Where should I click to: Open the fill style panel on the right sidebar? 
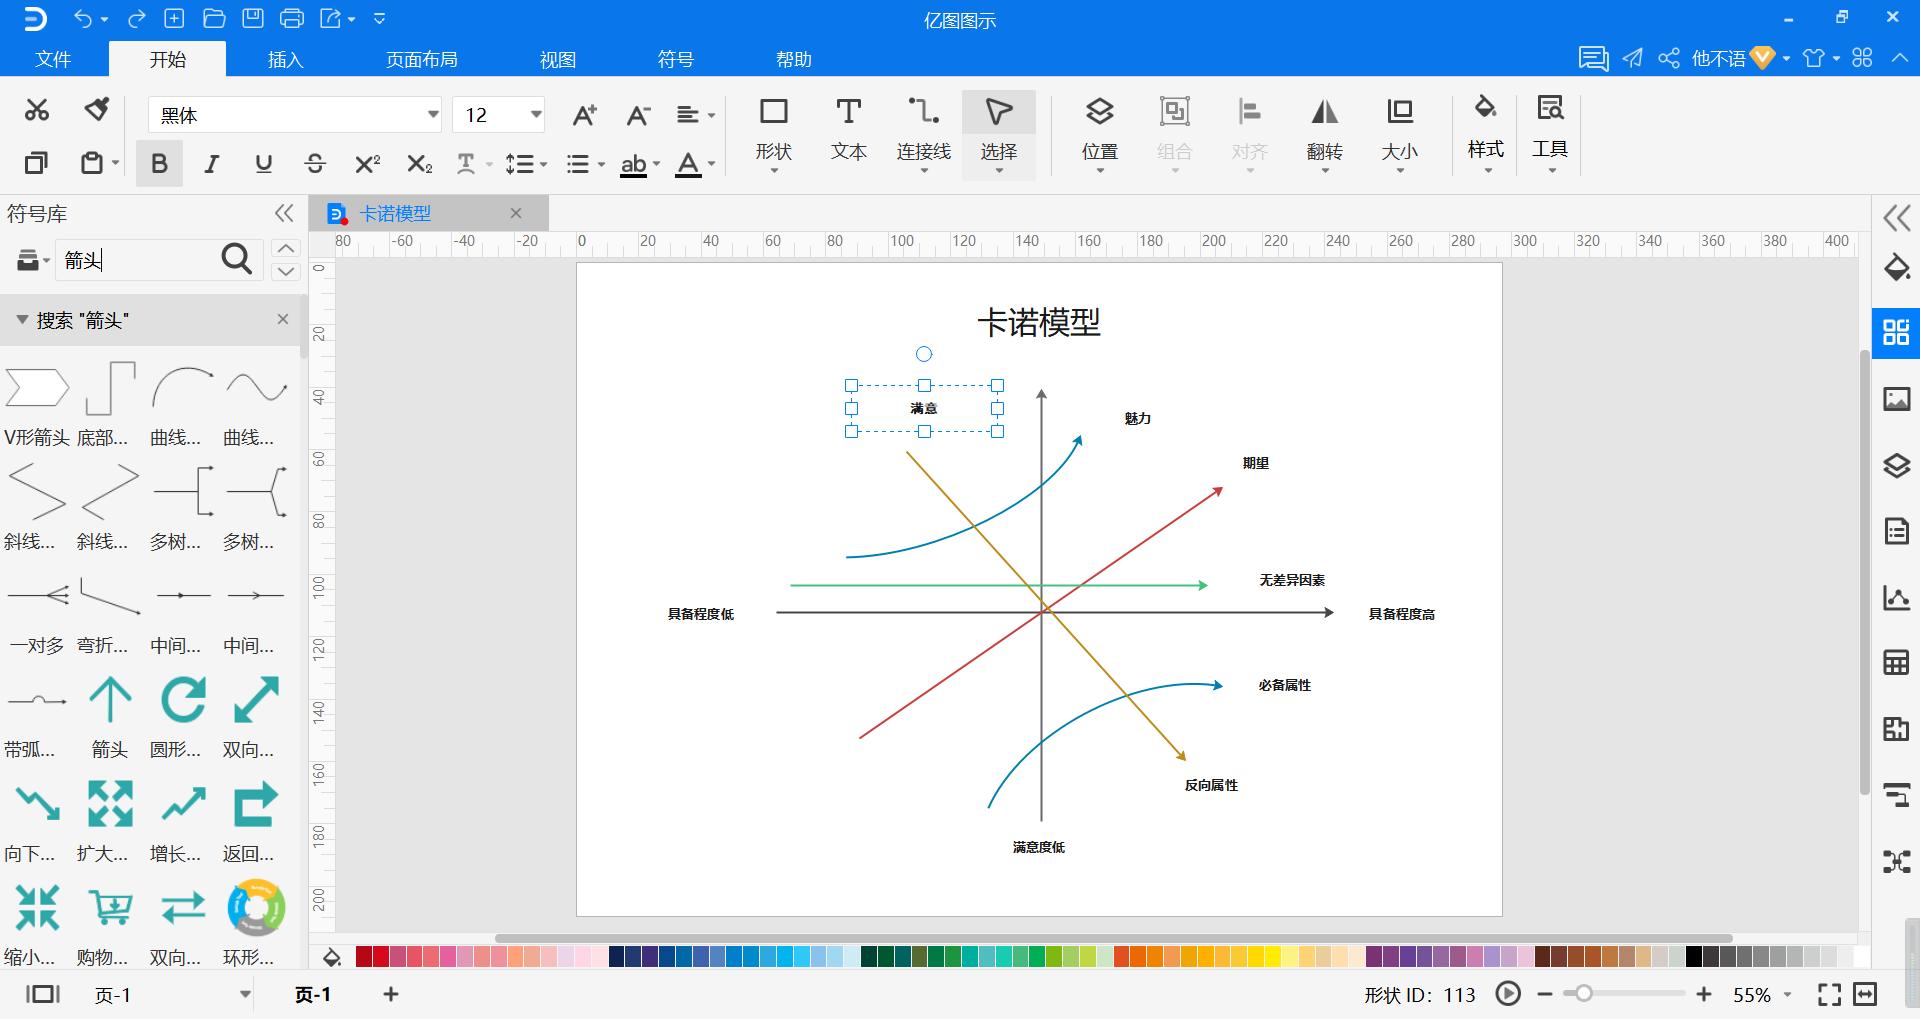[1896, 268]
